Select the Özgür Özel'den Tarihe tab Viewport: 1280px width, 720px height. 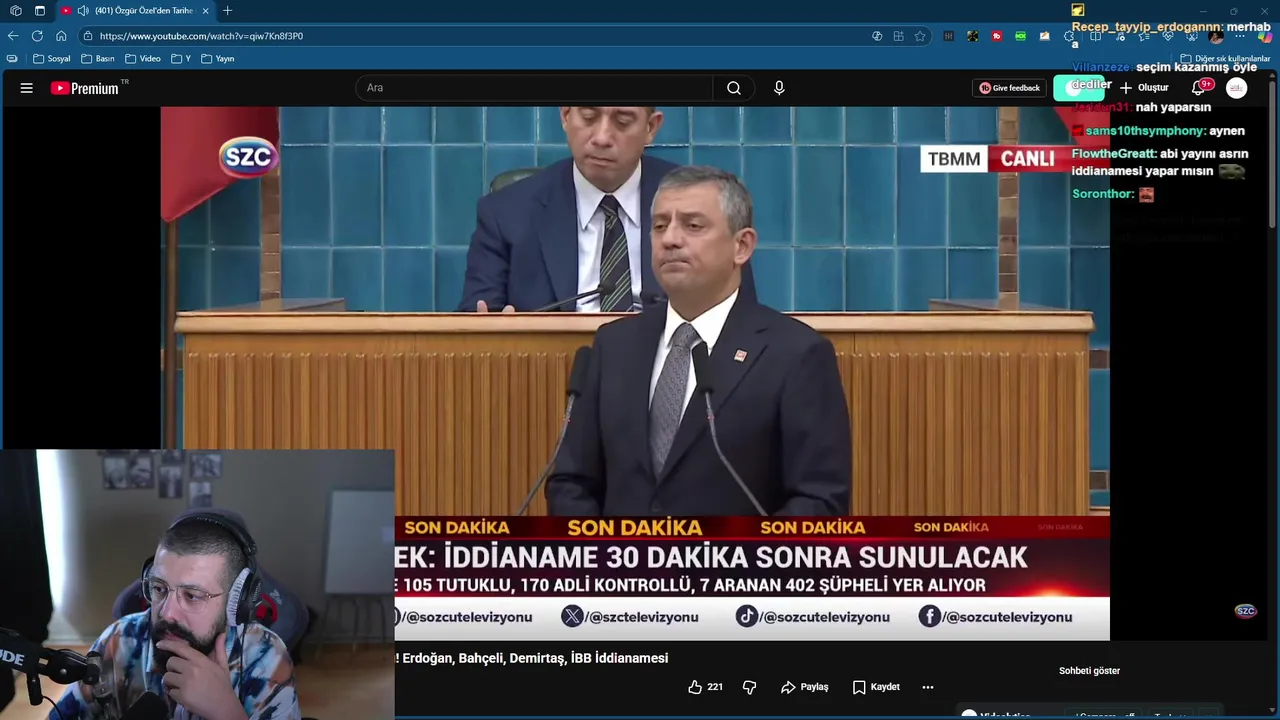point(135,11)
